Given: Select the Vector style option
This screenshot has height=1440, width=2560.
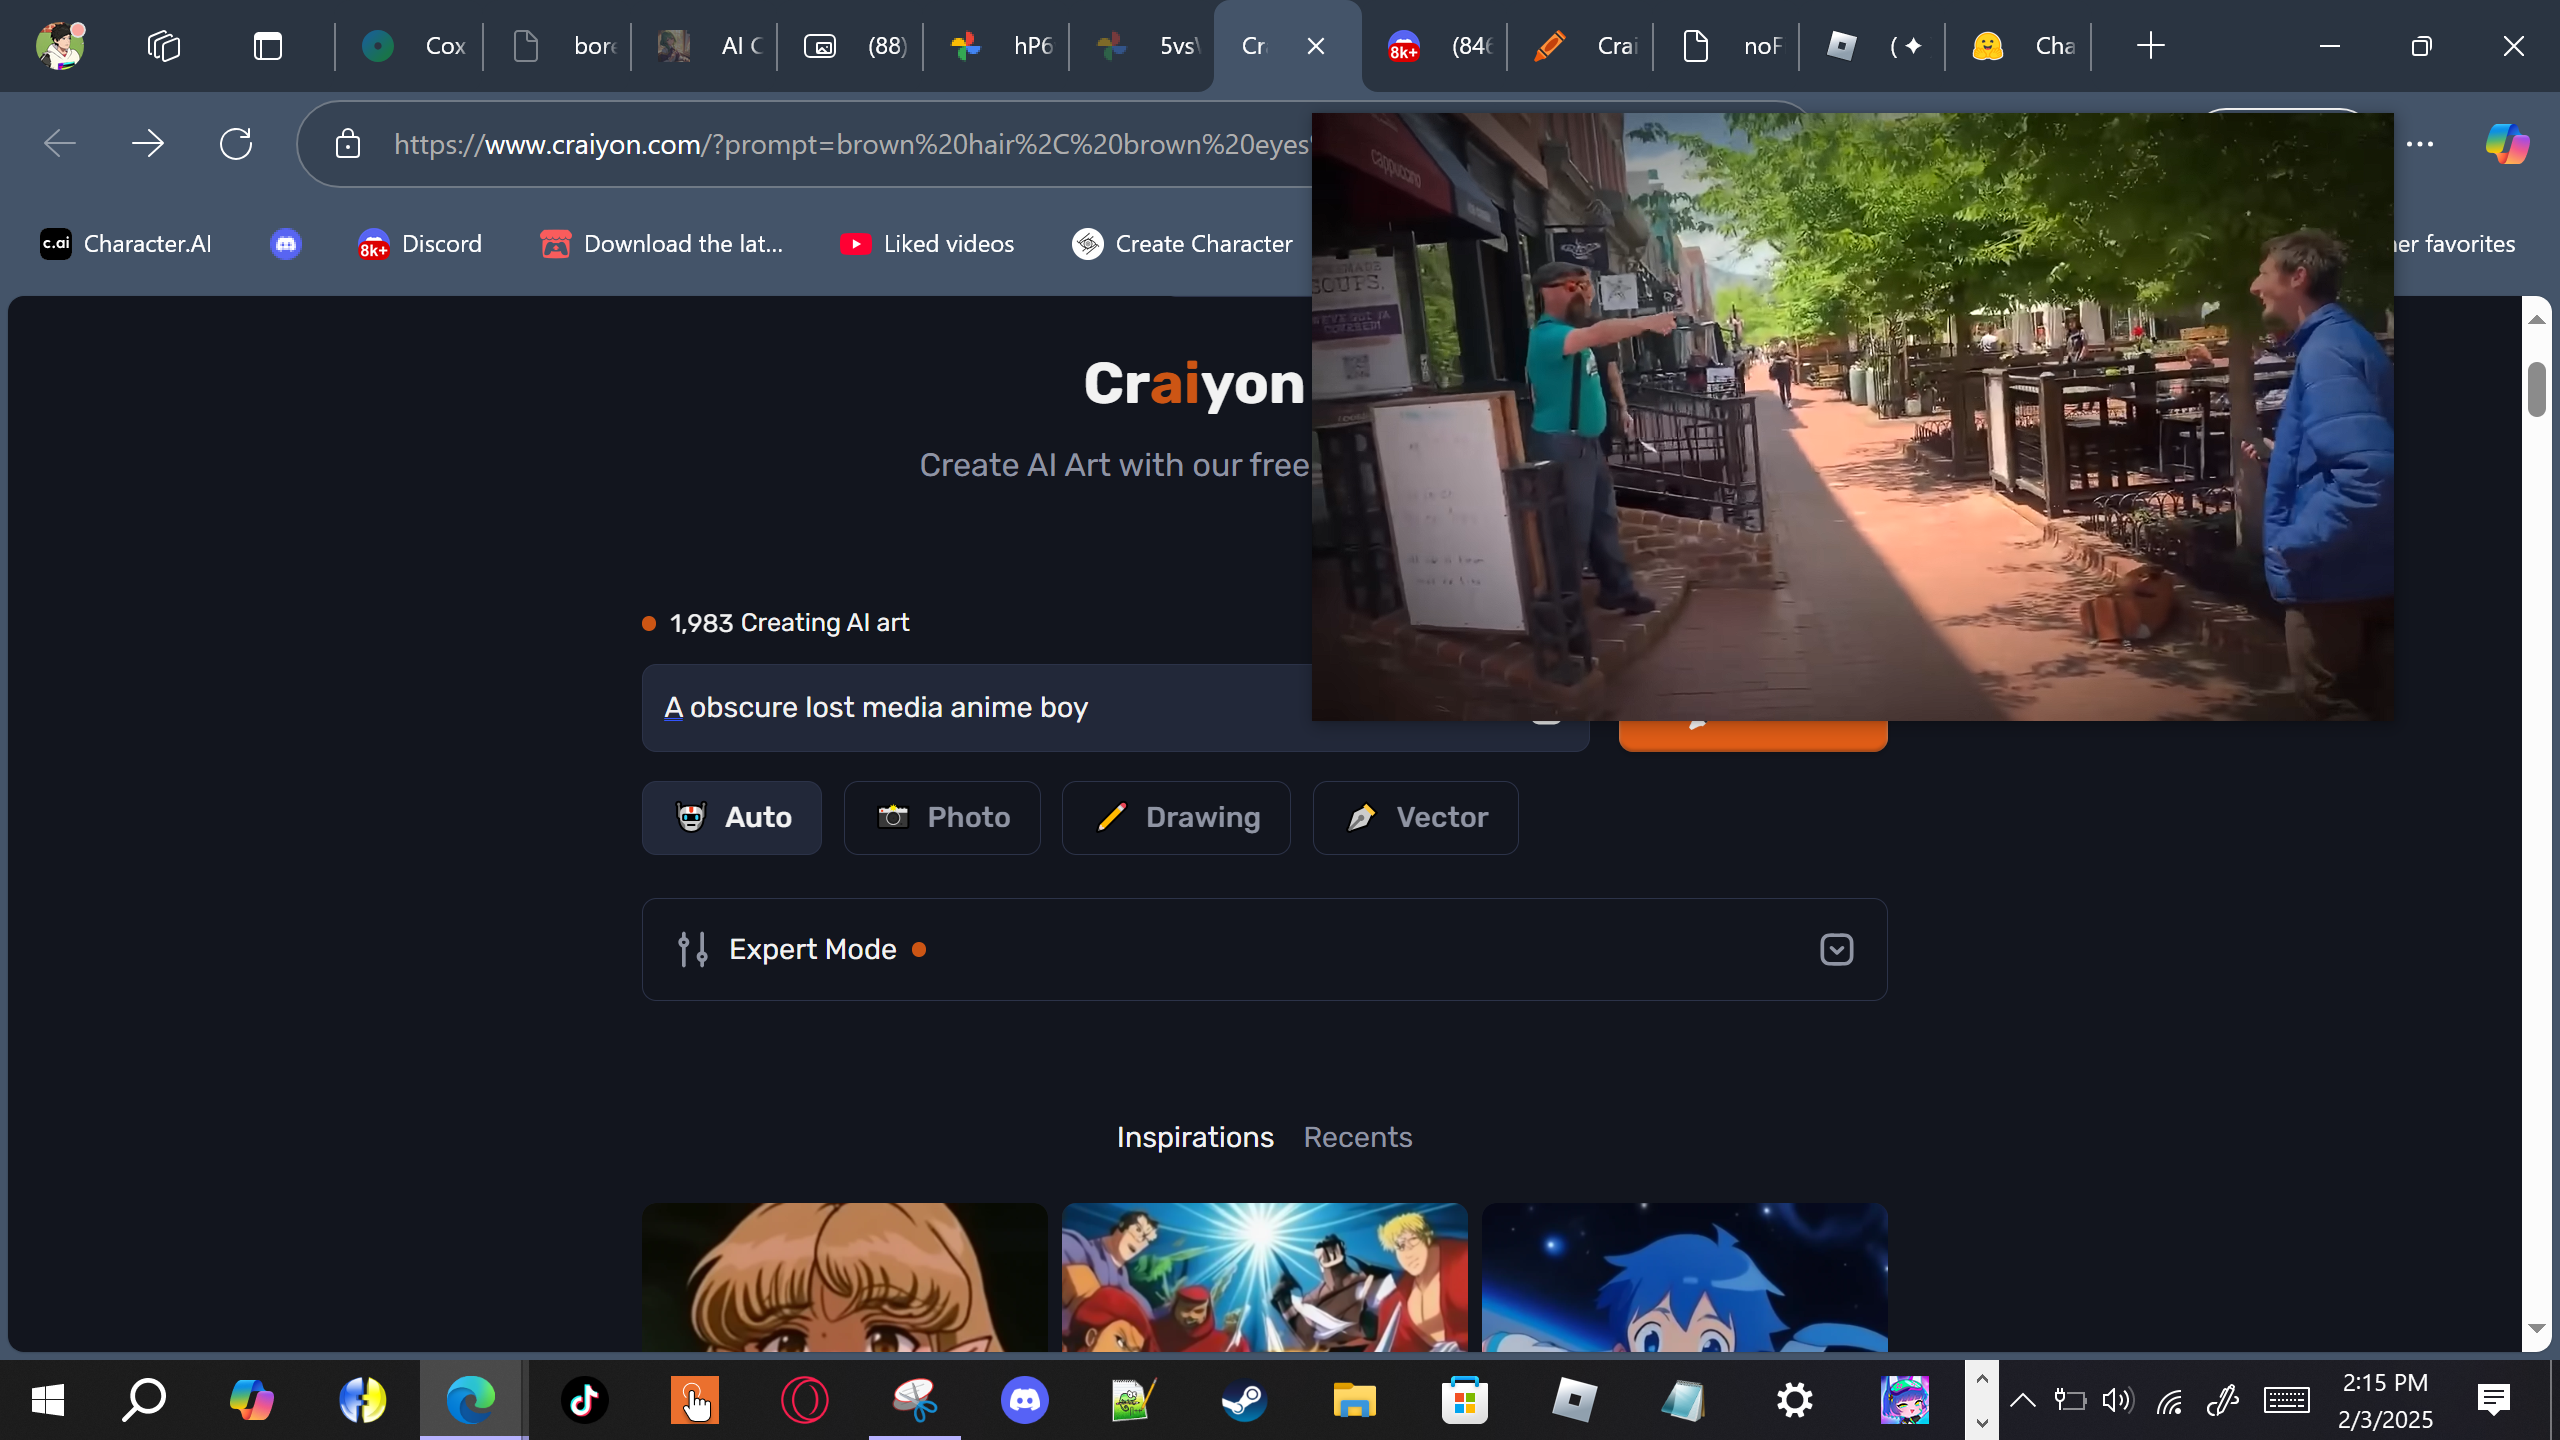Looking at the screenshot, I should tap(1416, 818).
